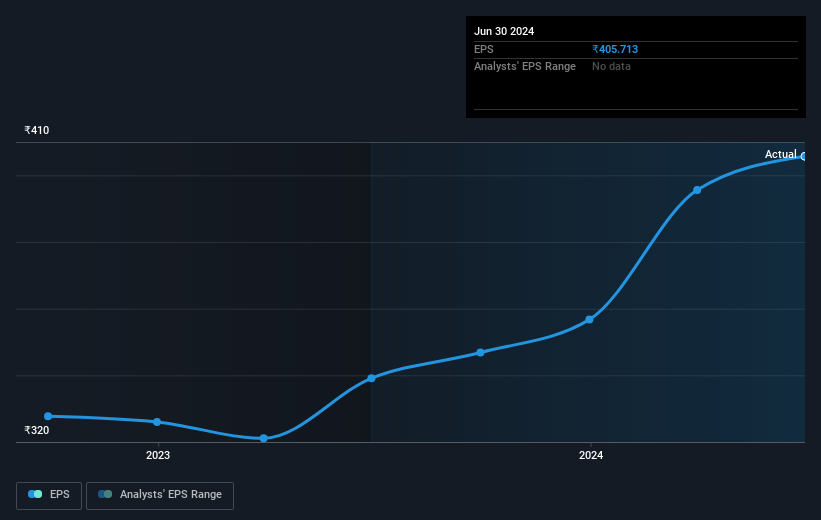Click the Jun 30 2024 tooltip date
Viewport: 821px width, 520px height.
pos(504,31)
